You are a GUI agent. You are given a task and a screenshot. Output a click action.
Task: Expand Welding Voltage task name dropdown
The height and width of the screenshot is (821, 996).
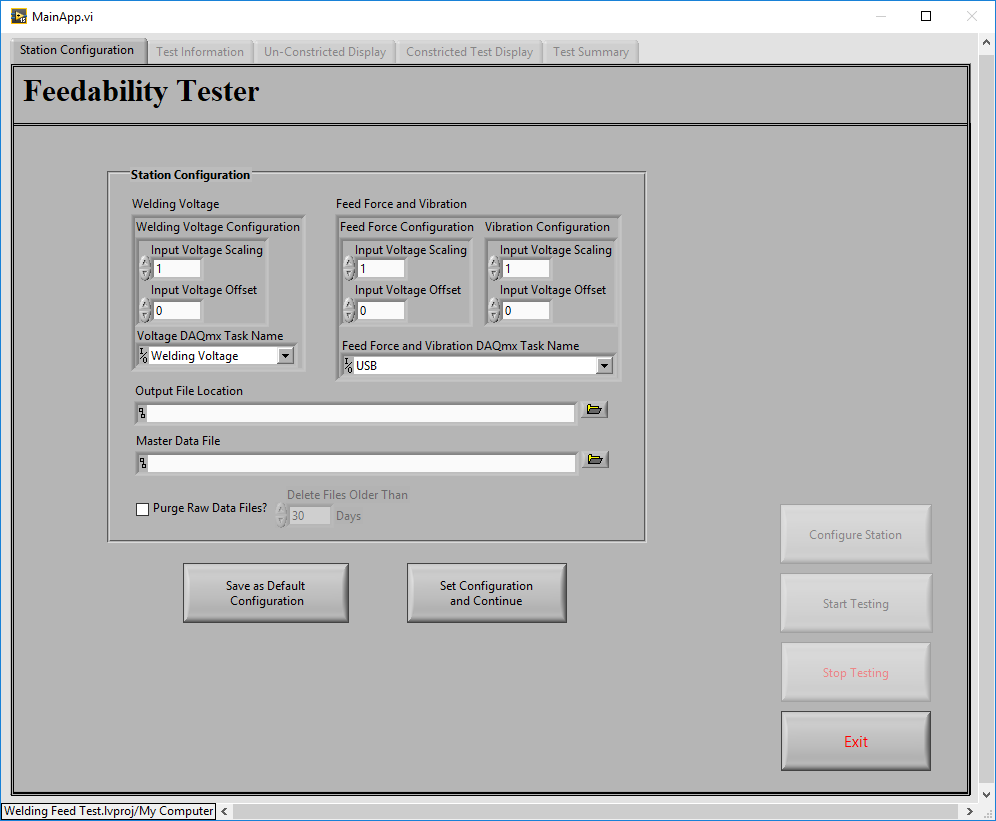point(286,356)
